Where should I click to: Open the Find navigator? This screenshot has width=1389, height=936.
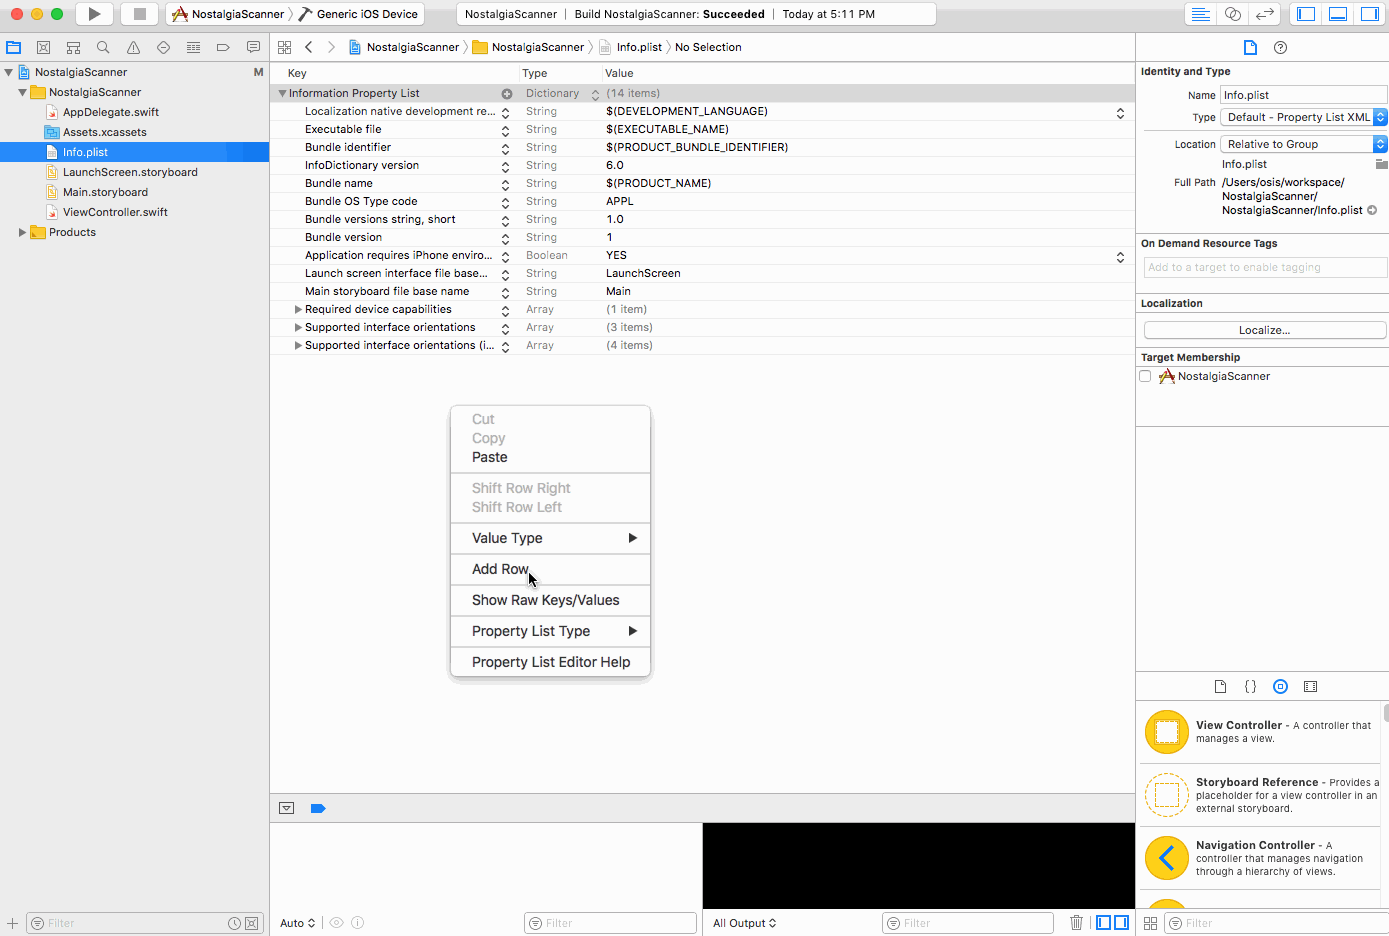click(103, 47)
